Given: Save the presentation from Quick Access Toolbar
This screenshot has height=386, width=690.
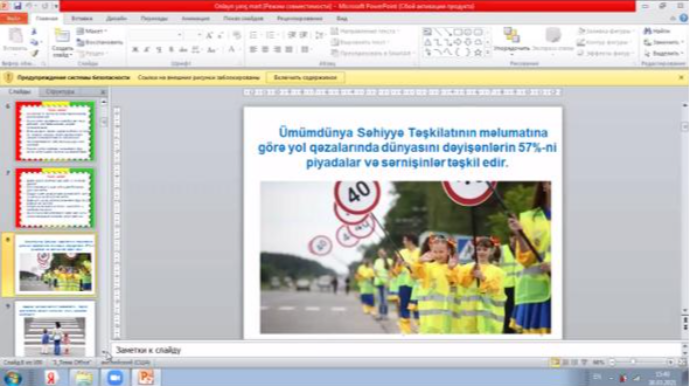Looking at the screenshot, I should coord(18,6).
